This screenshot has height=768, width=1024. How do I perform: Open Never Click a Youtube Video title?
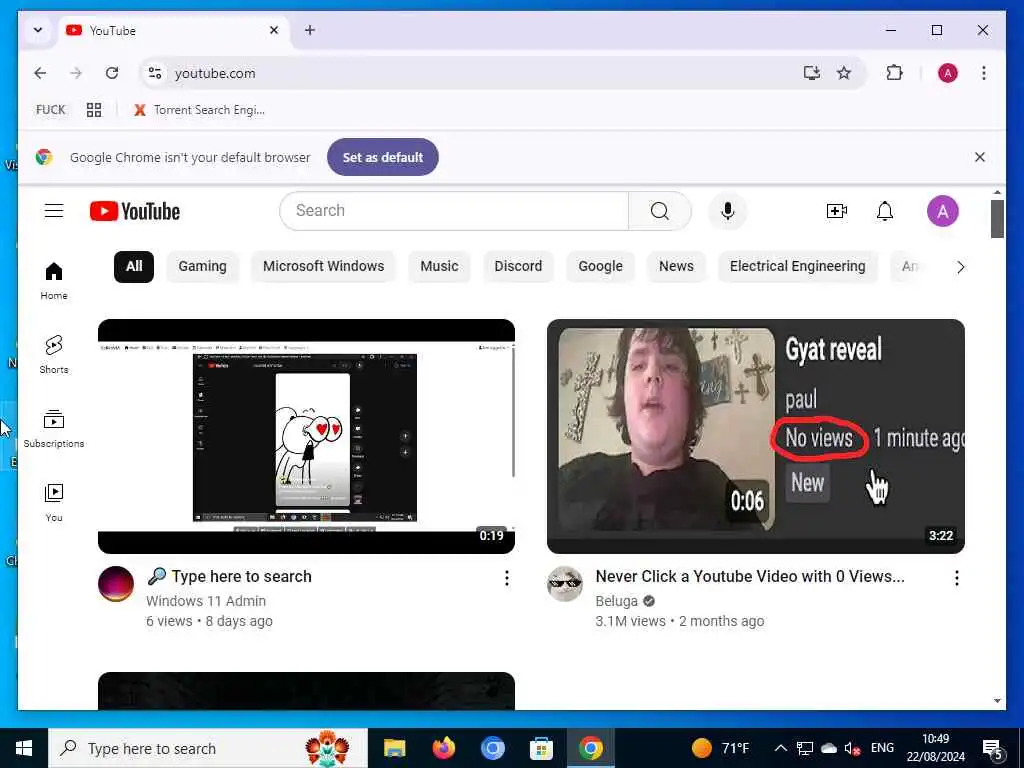pyautogui.click(x=750, y=577)
